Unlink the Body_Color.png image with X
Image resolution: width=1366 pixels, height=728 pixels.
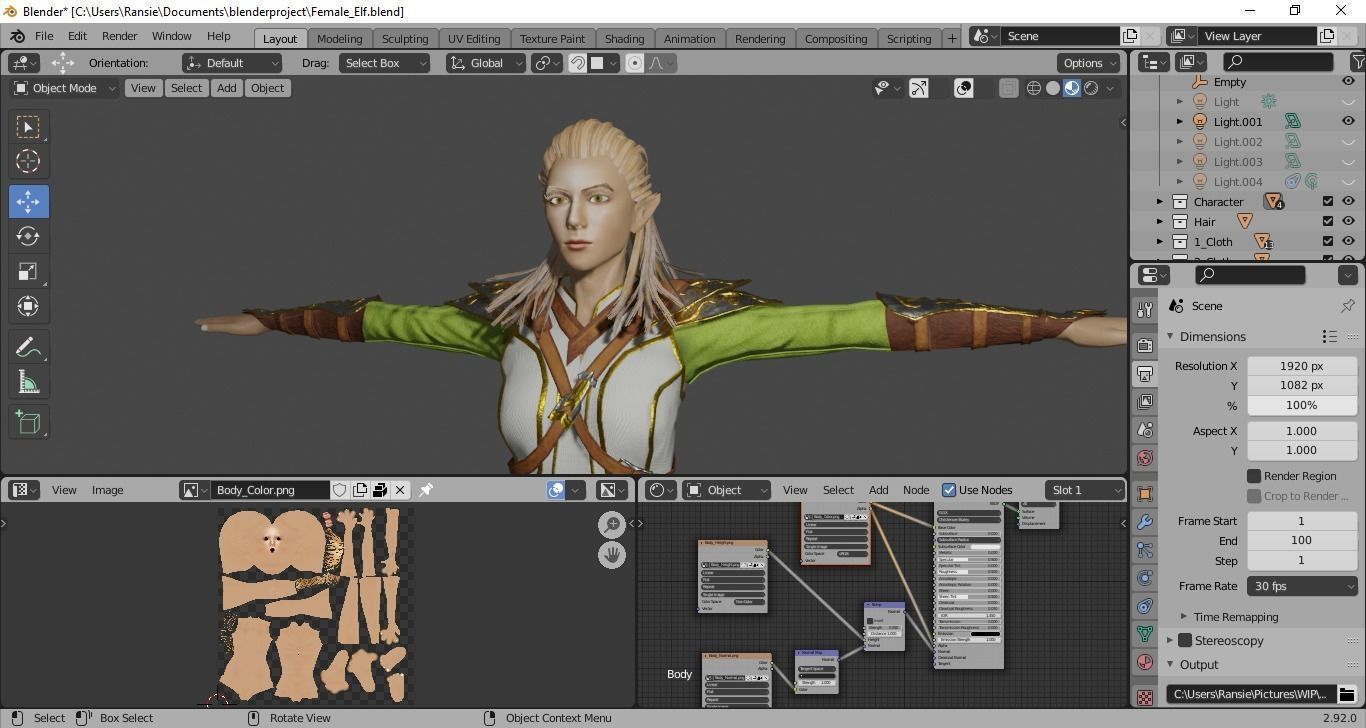tap(400, 490)
